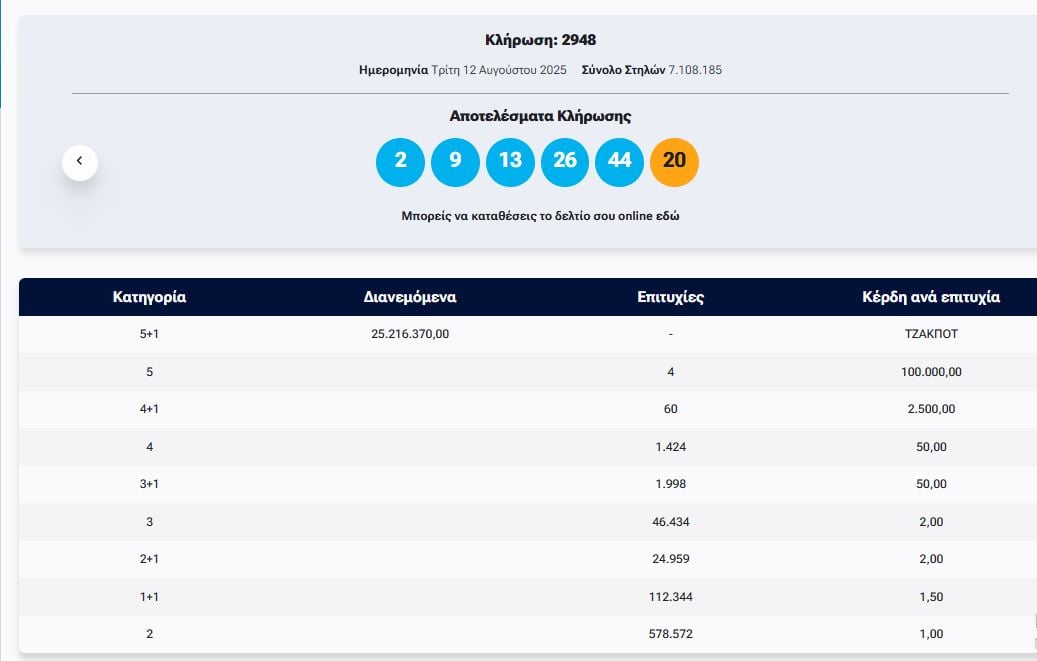Click distributed amount 25.216.370,00
The width and height of the screenshot is (1037, 661).
pyautogui.click(x=410, y=334)
